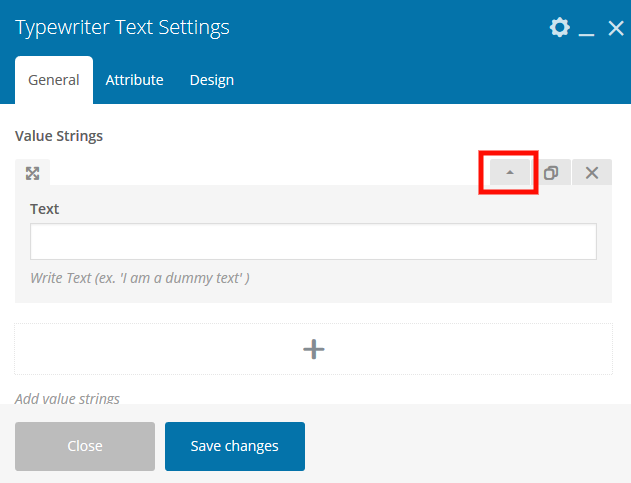Image resolution: width=631 pixels, height=483 pixels.
Task: Click the 'Add value strings' caption
Action: coord(67,398)
